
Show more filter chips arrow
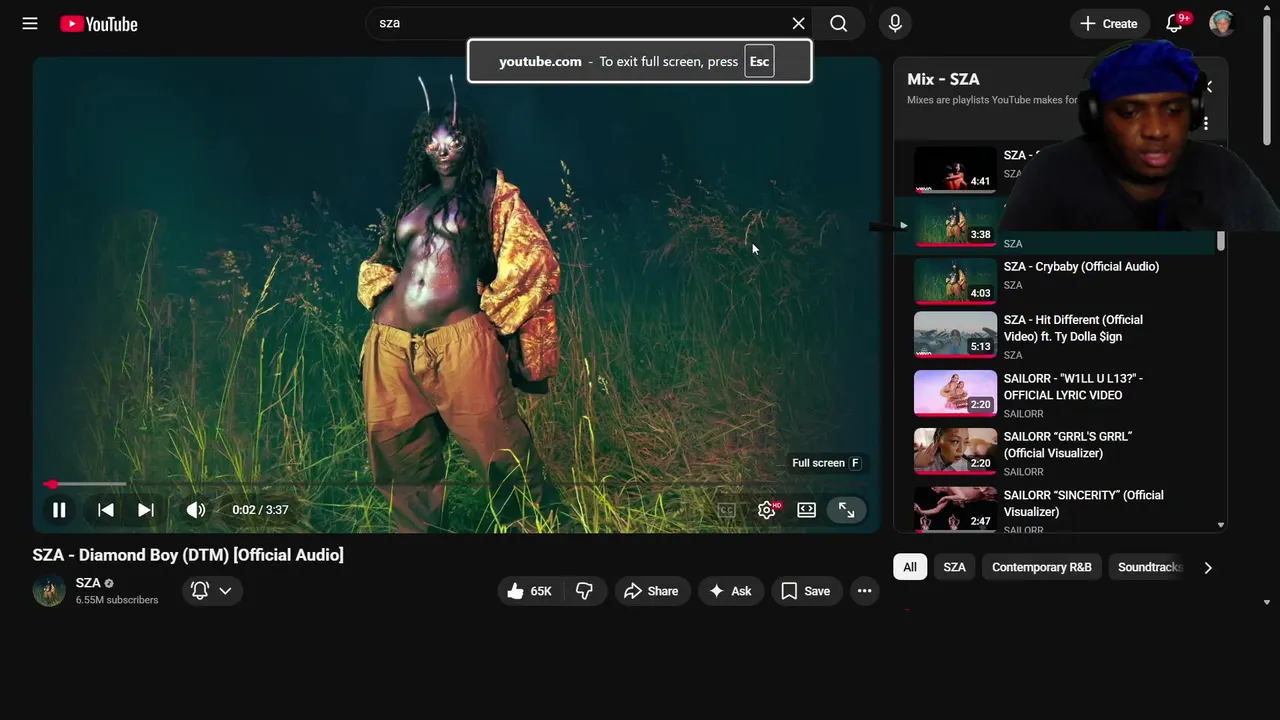click(1208, 567)
